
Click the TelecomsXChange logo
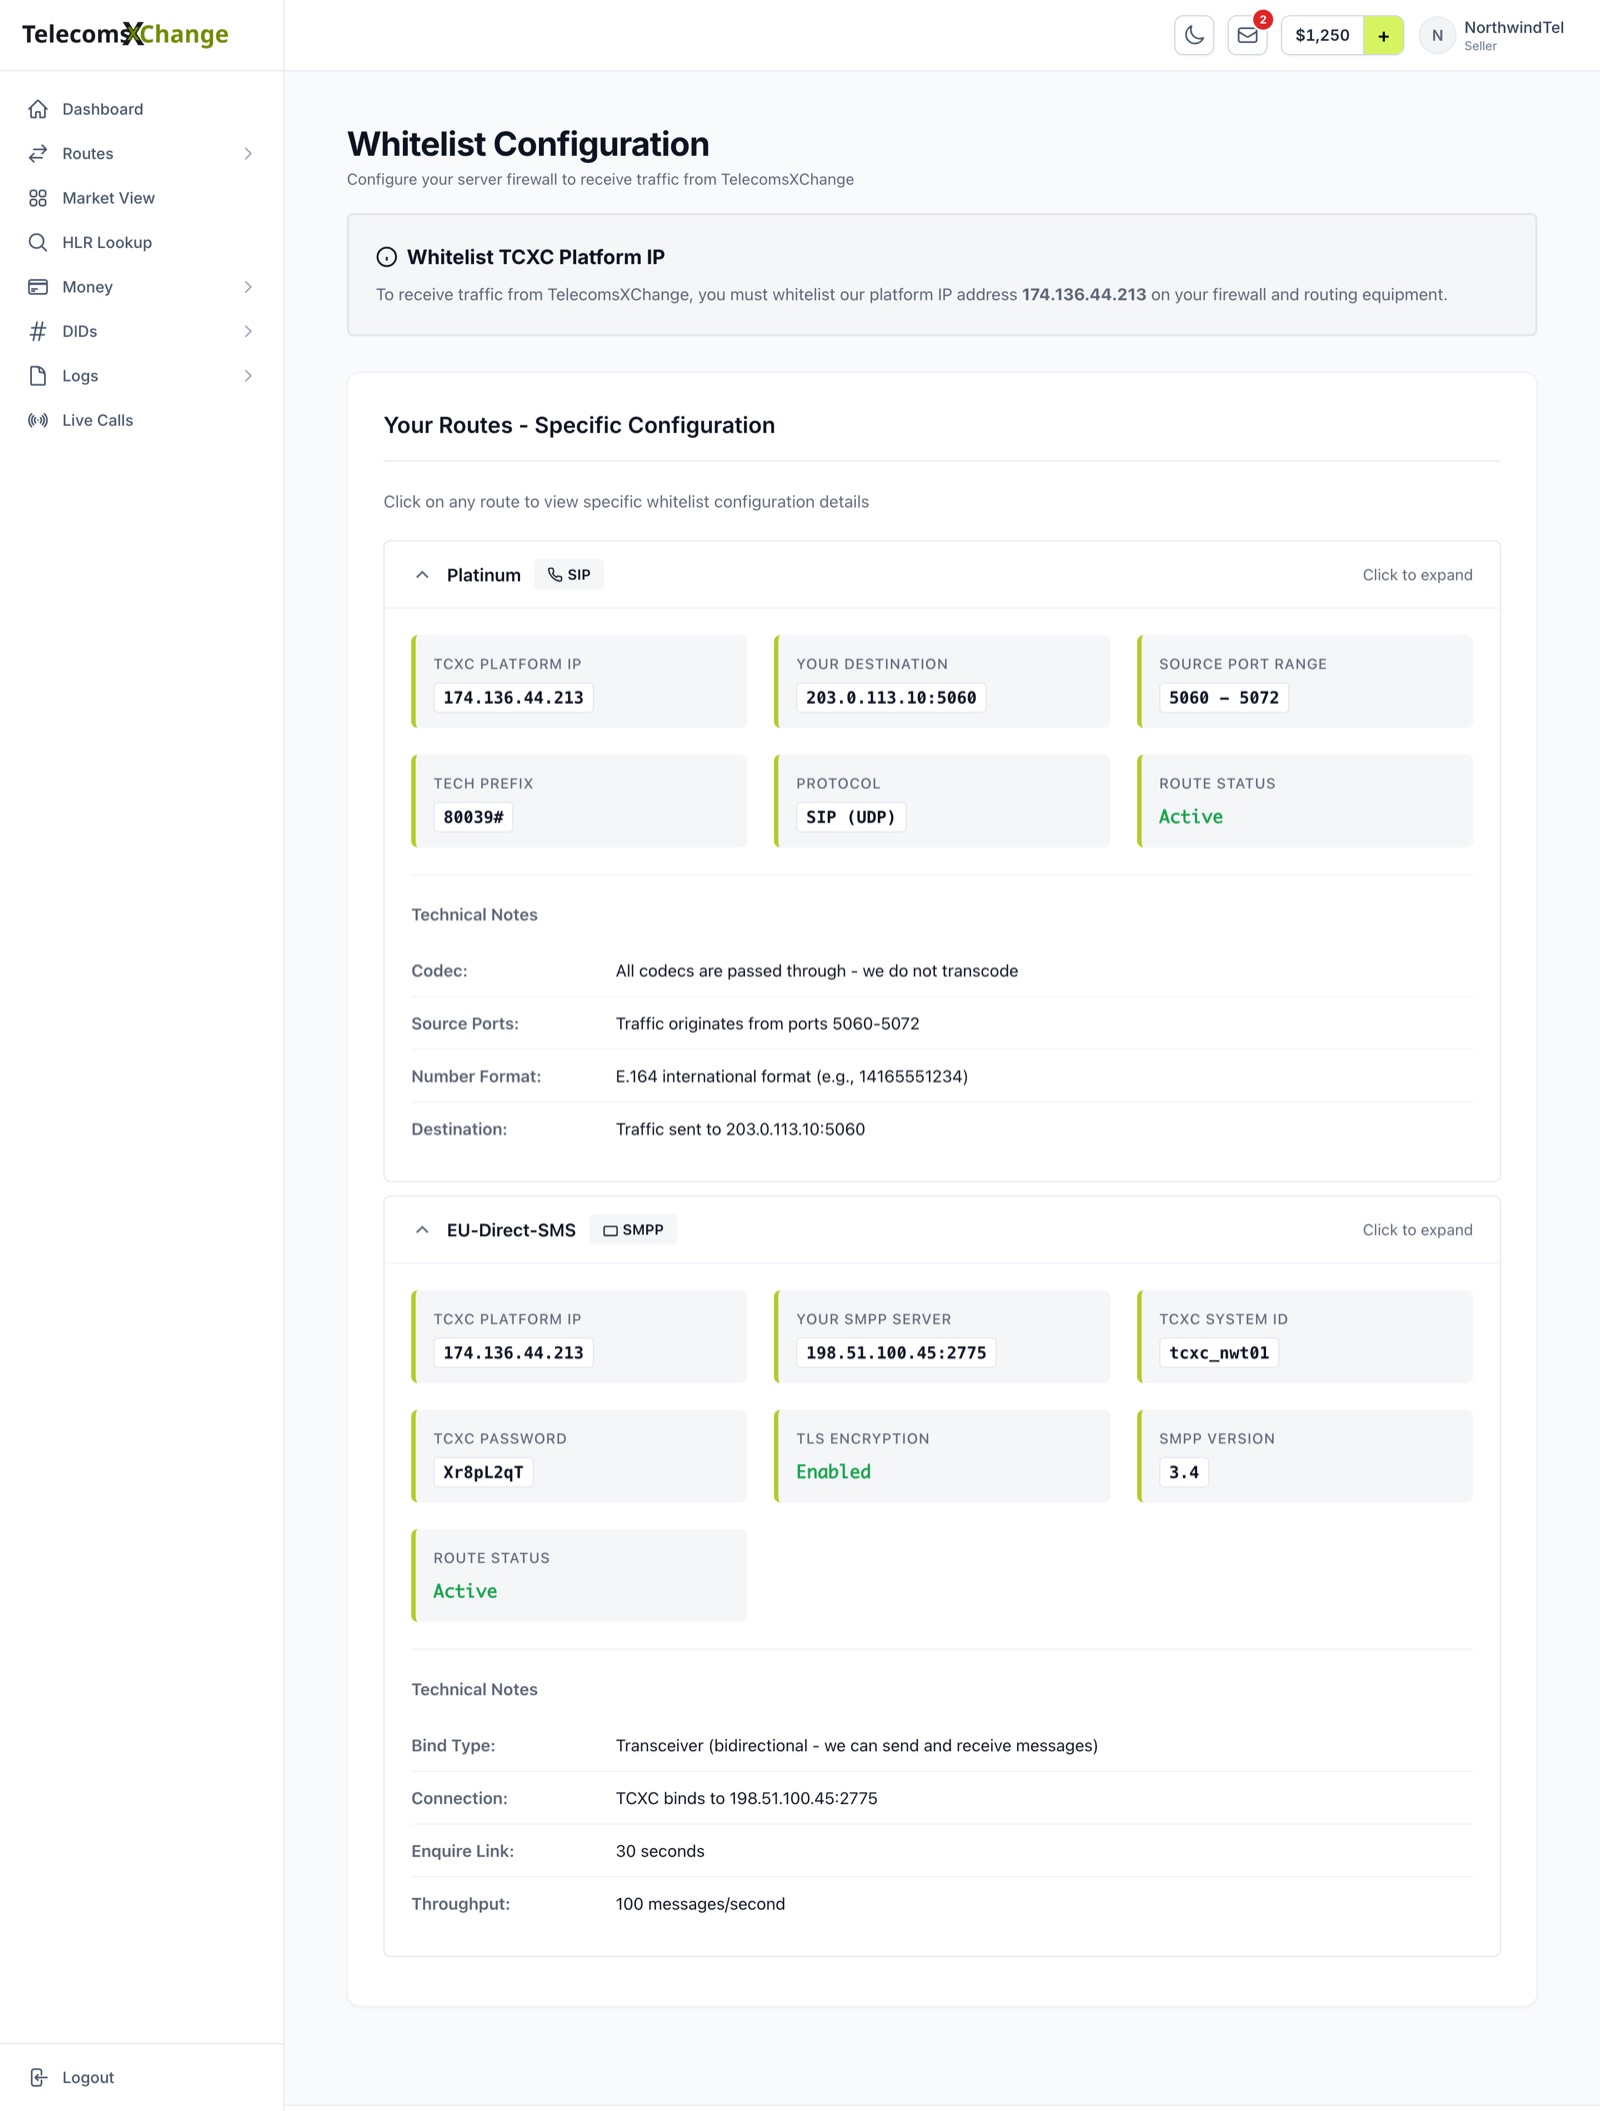coord(125,34)
